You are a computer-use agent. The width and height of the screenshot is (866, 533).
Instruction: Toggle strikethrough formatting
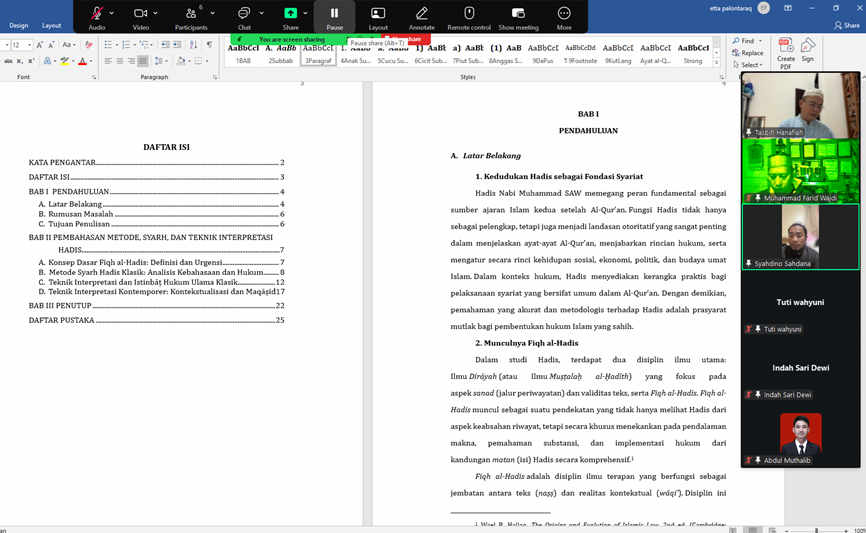8,61
